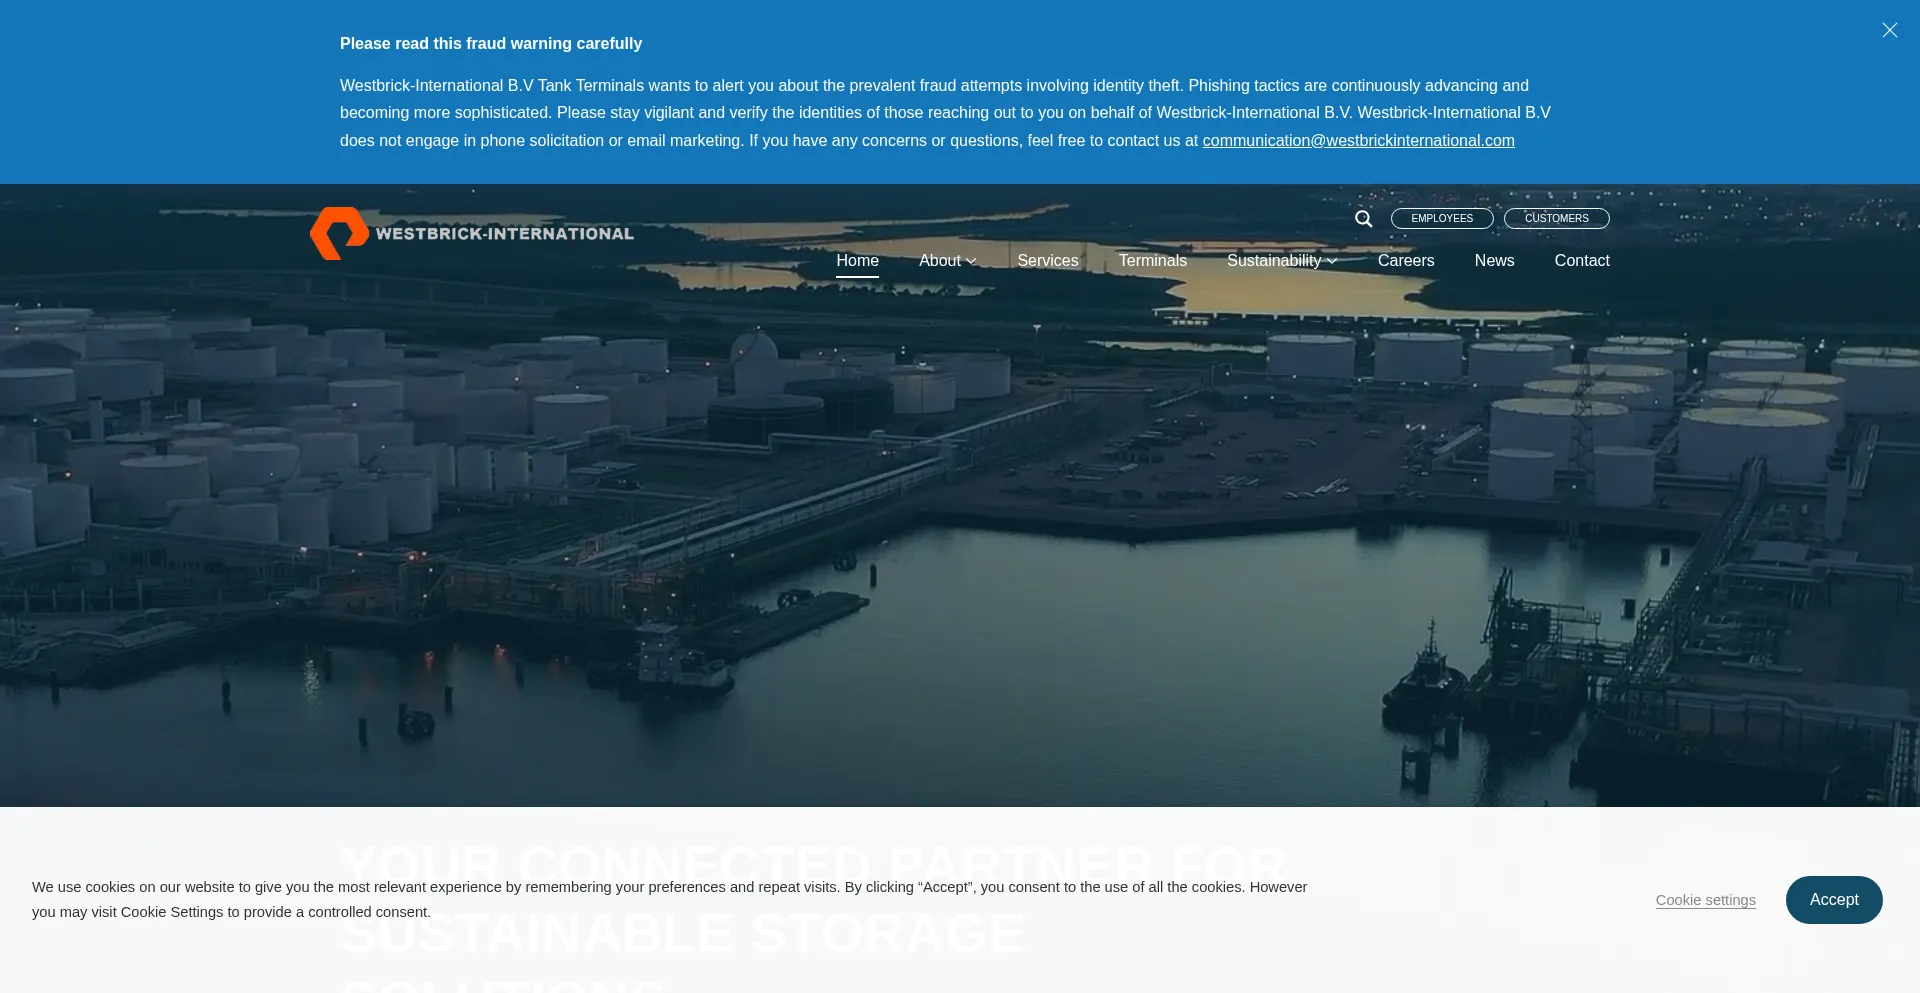Visit the Careers page
The width and height of the screenshot is (1920, 993).
point(1405,261)
